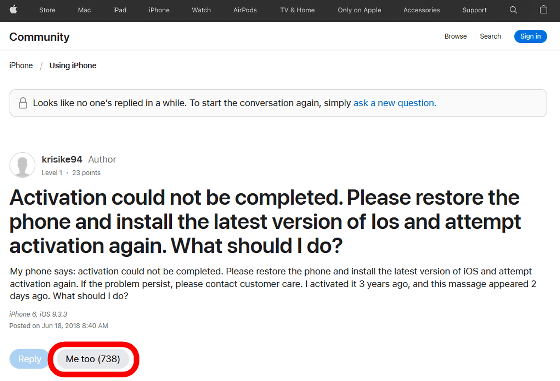Click the lock icon in the notice

(23, 103)
